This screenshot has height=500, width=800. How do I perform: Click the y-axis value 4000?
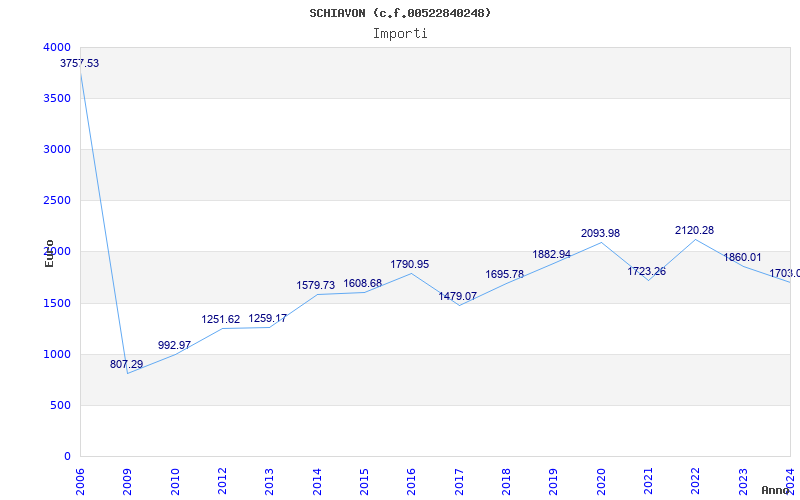(x=57, y=47)
